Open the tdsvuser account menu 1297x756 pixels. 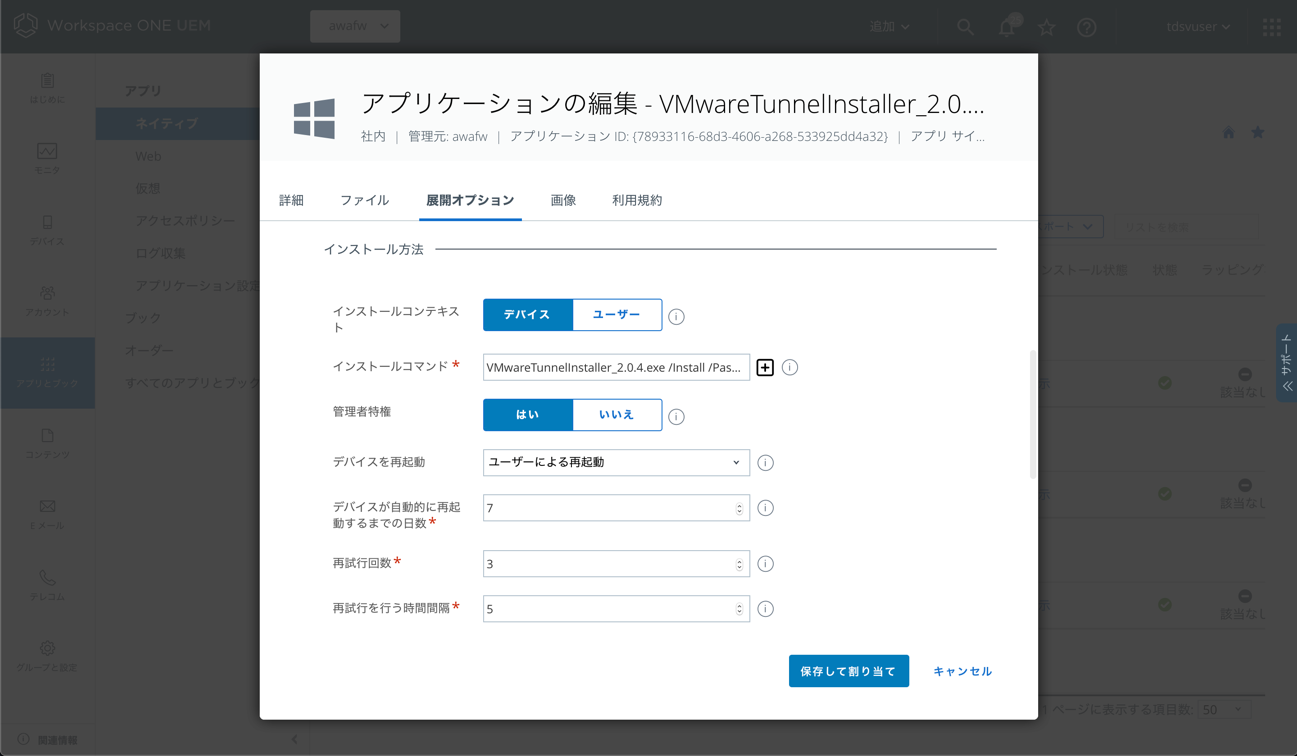coord(1198,27)
